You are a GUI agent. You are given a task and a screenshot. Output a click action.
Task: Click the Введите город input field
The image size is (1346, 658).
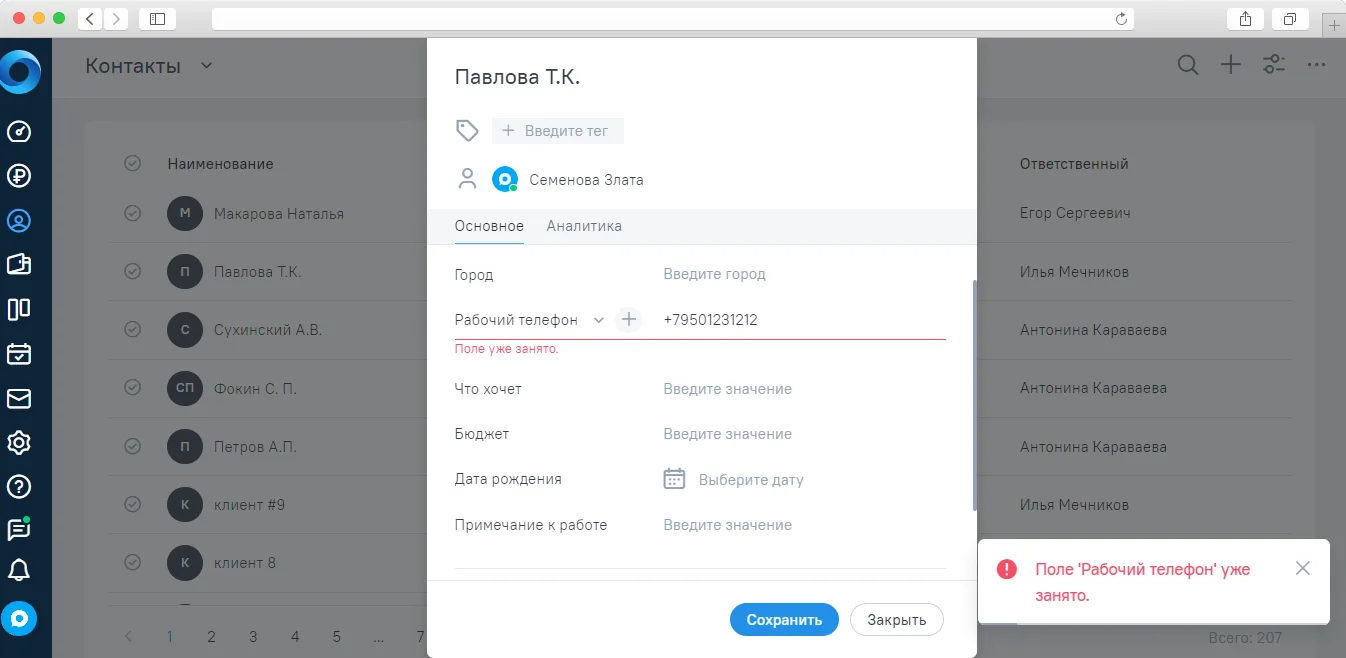coord(804,274)
